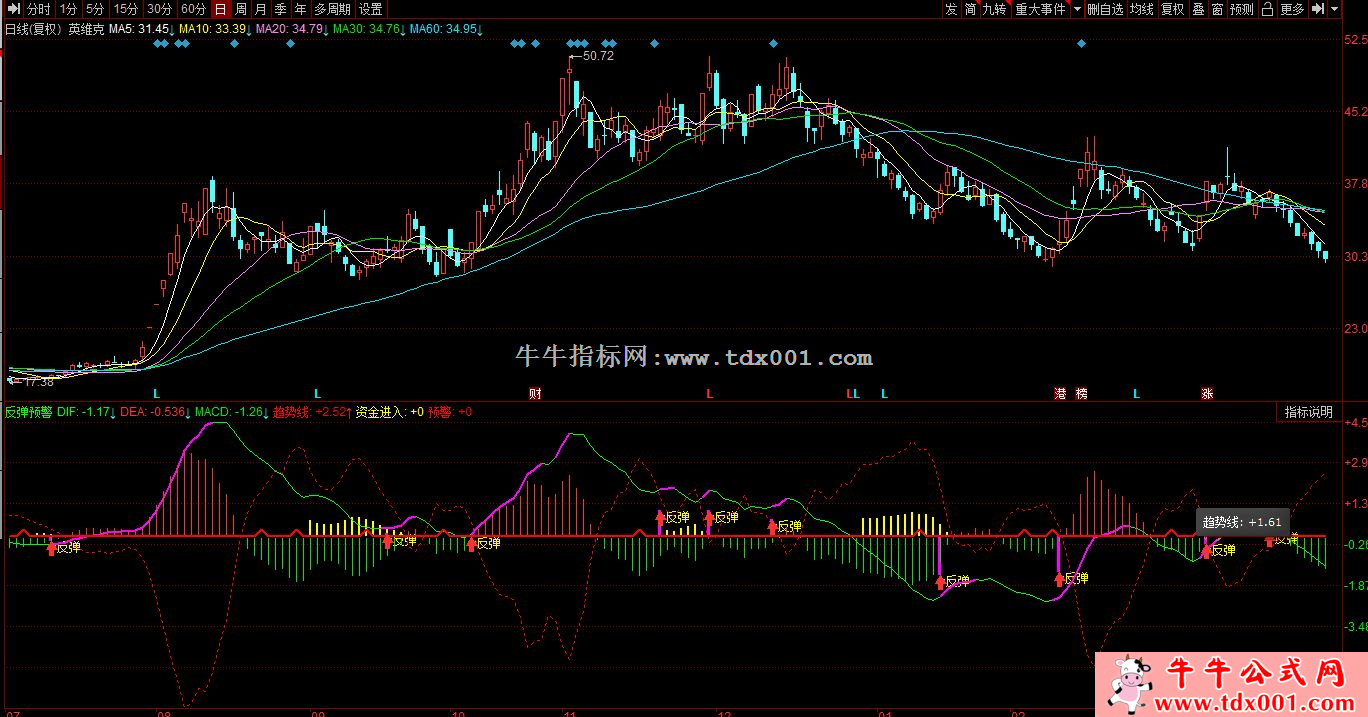The width and height of the screenshot is (1368, 717).
Task: Click the 52.5 price axis label
Action: (1355, 40)
